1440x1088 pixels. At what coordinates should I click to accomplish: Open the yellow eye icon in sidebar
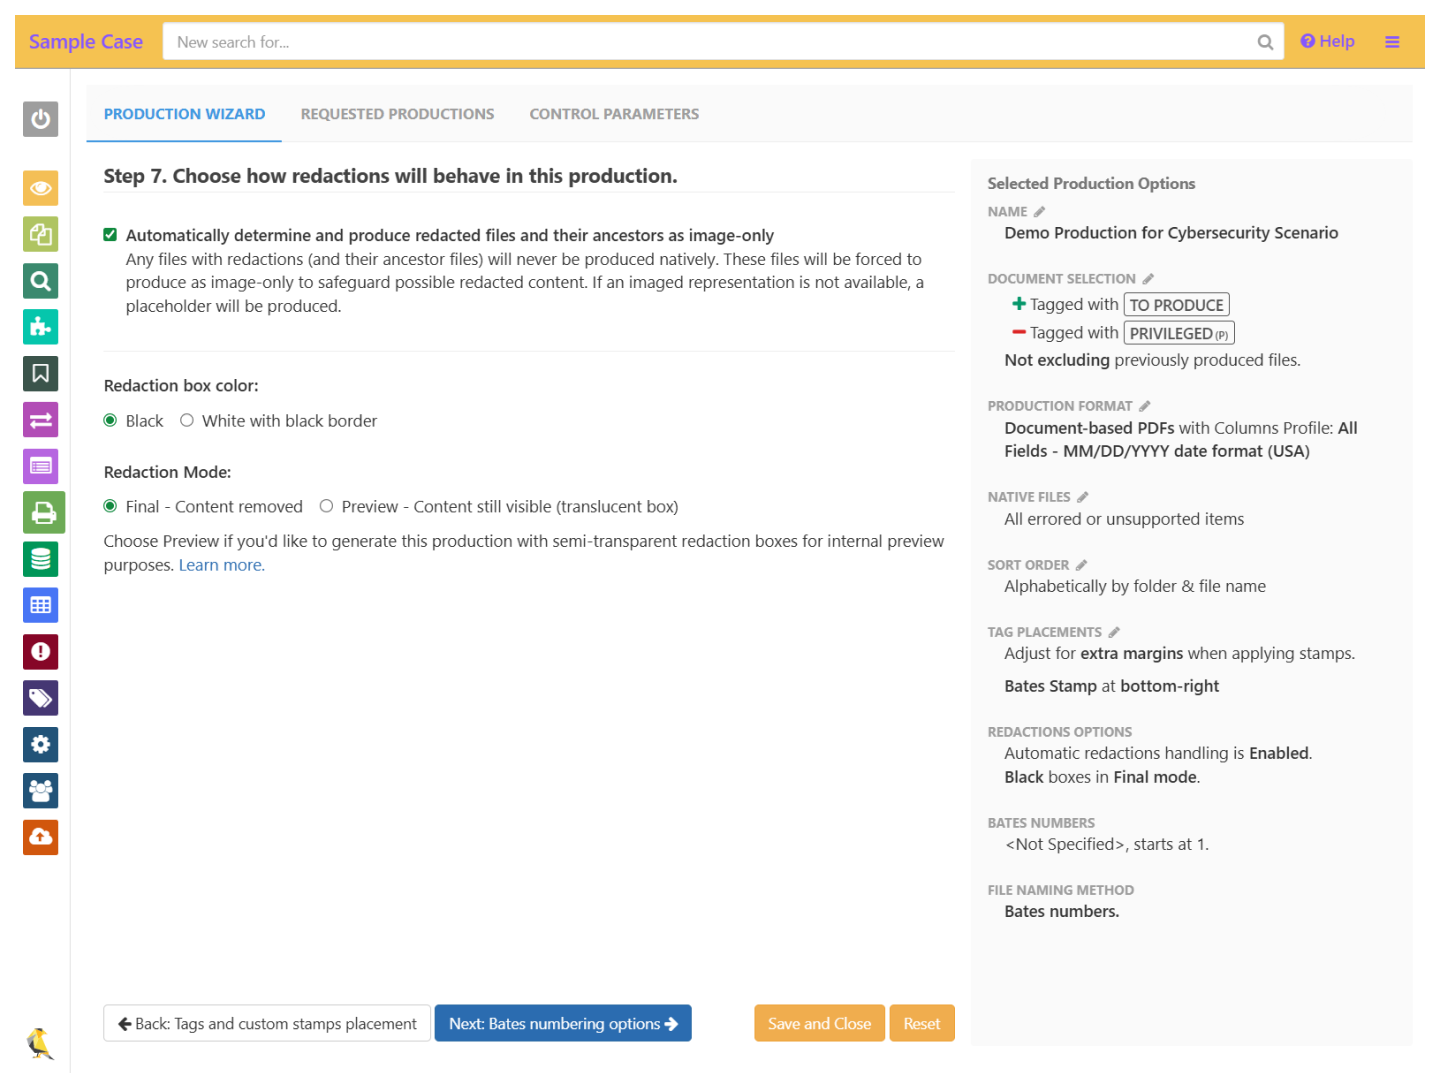pyautogui.click(x=40, y=188)
